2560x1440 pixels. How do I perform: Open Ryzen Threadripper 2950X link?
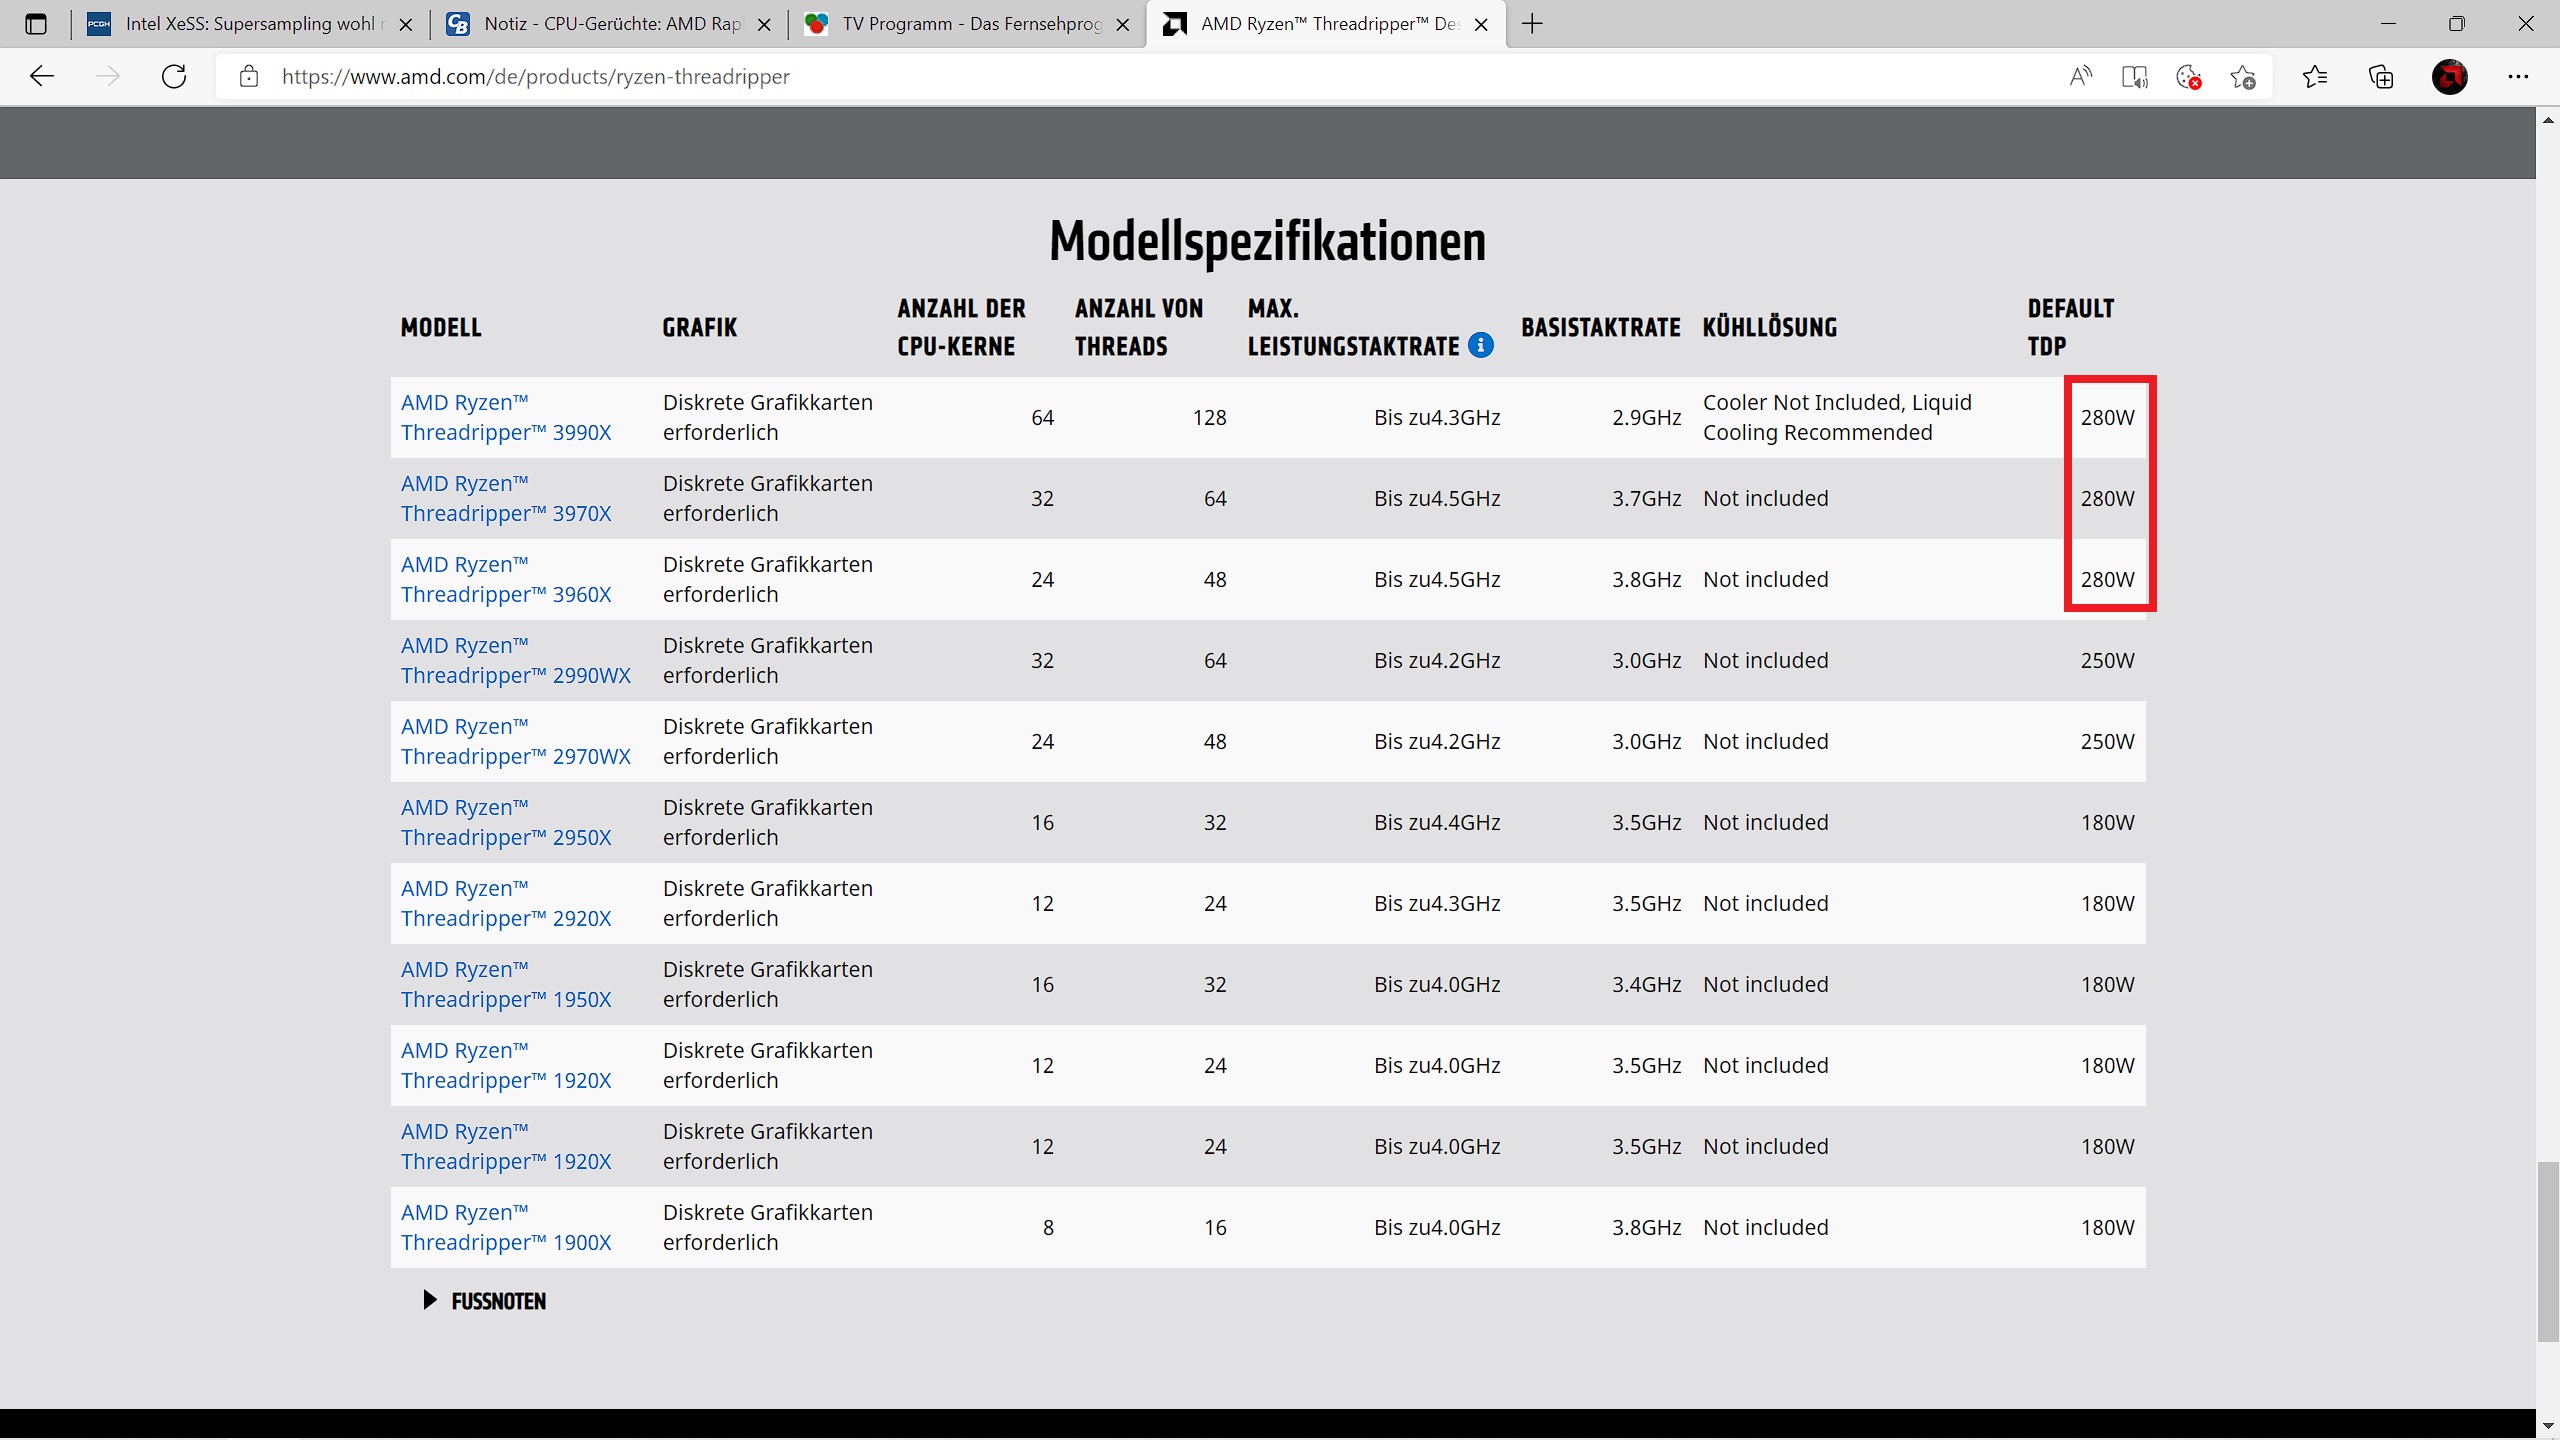505,823
